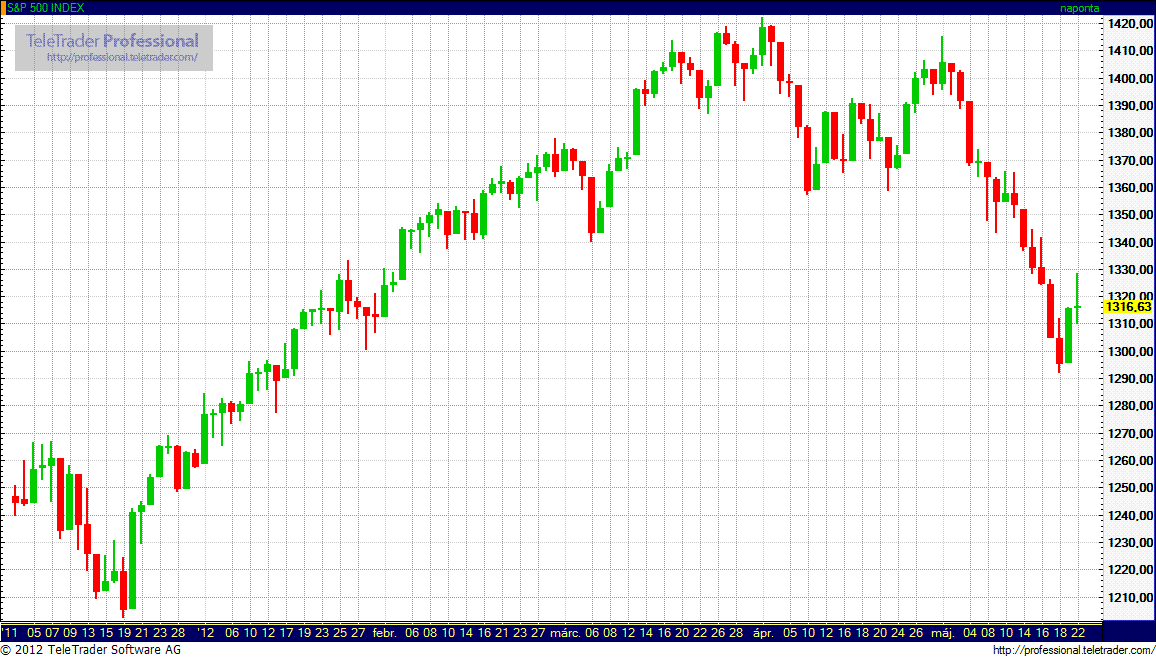Click the 'naponta' interval label

click(1080, 7)
